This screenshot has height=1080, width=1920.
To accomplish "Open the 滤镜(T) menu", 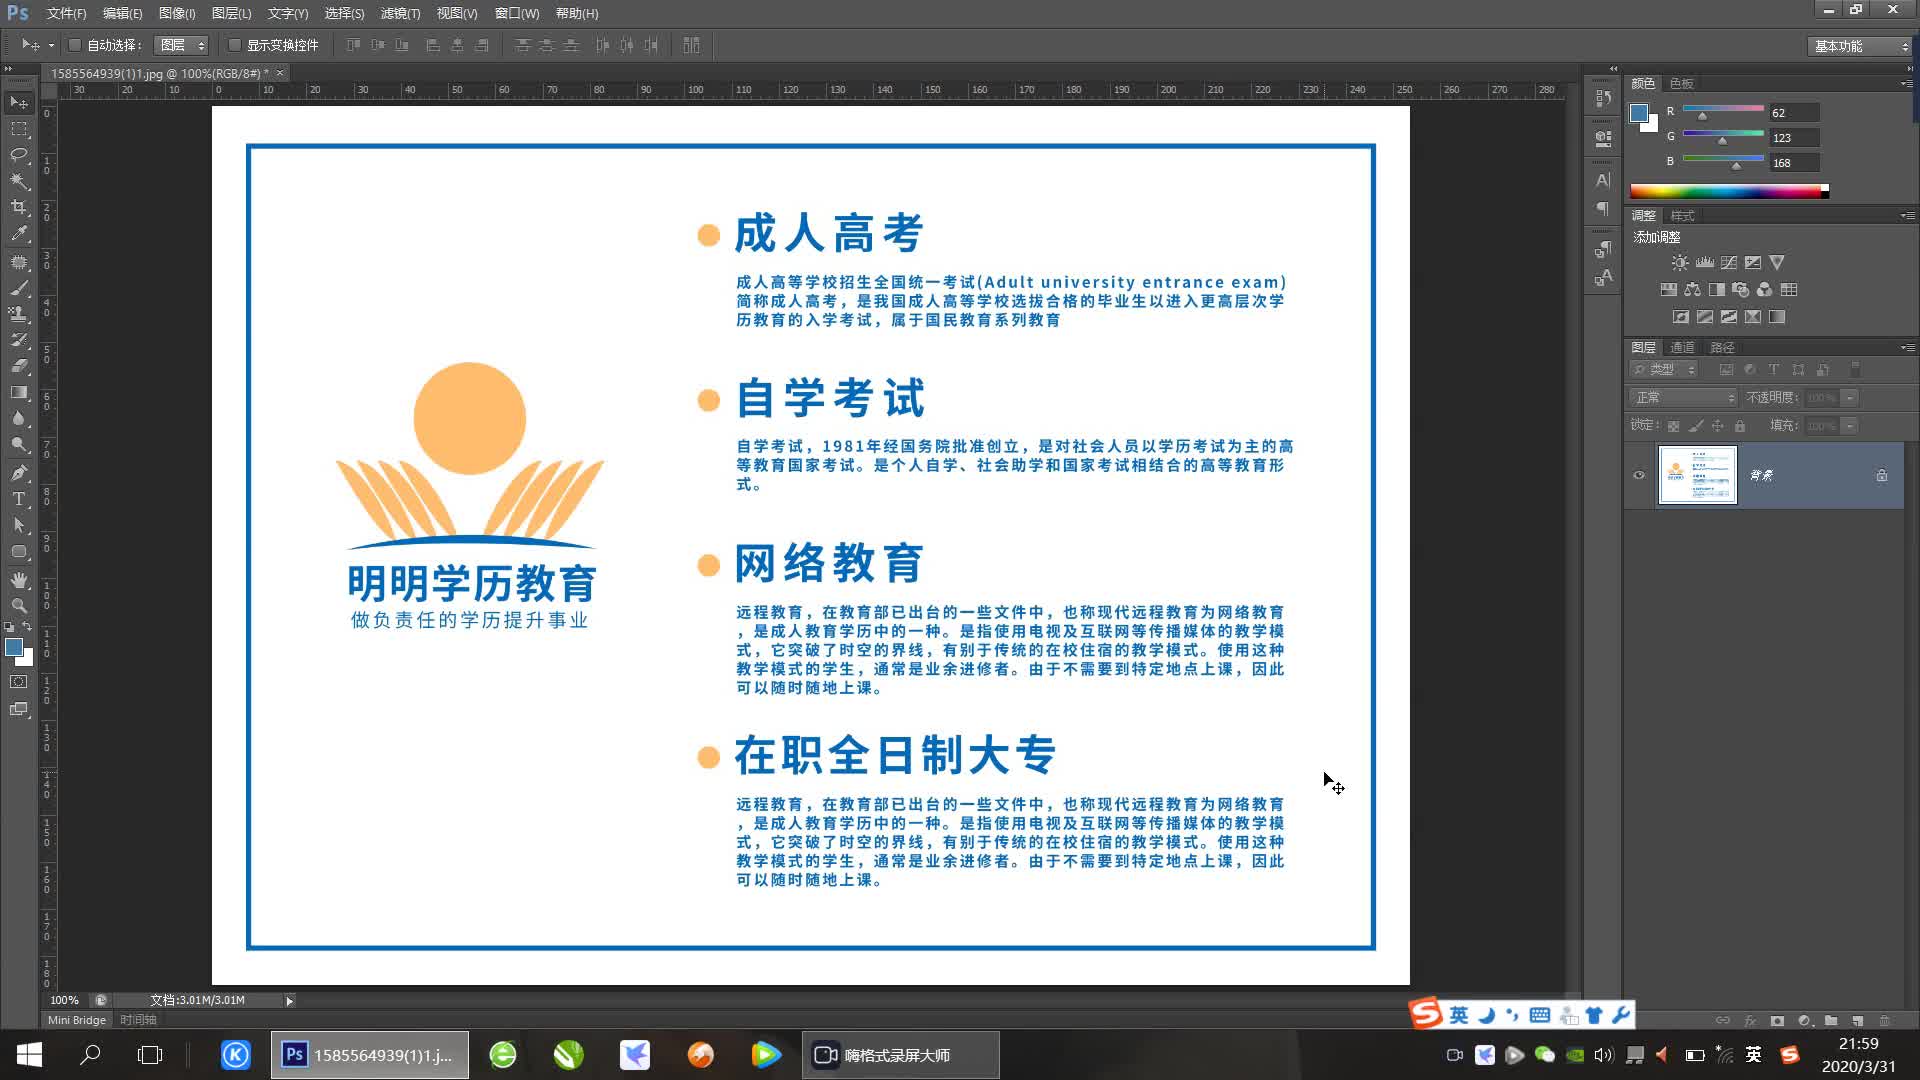I will [400, 13].
